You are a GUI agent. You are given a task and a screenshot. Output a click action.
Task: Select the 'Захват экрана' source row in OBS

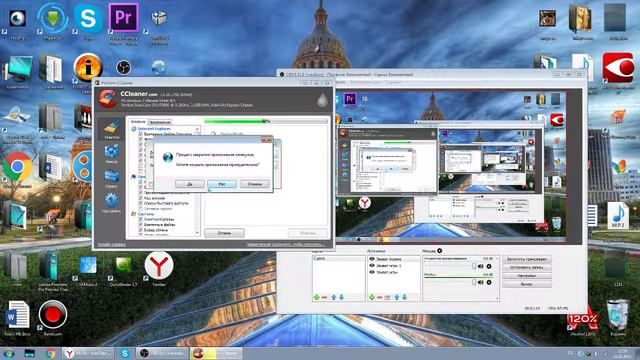[394, 259]
